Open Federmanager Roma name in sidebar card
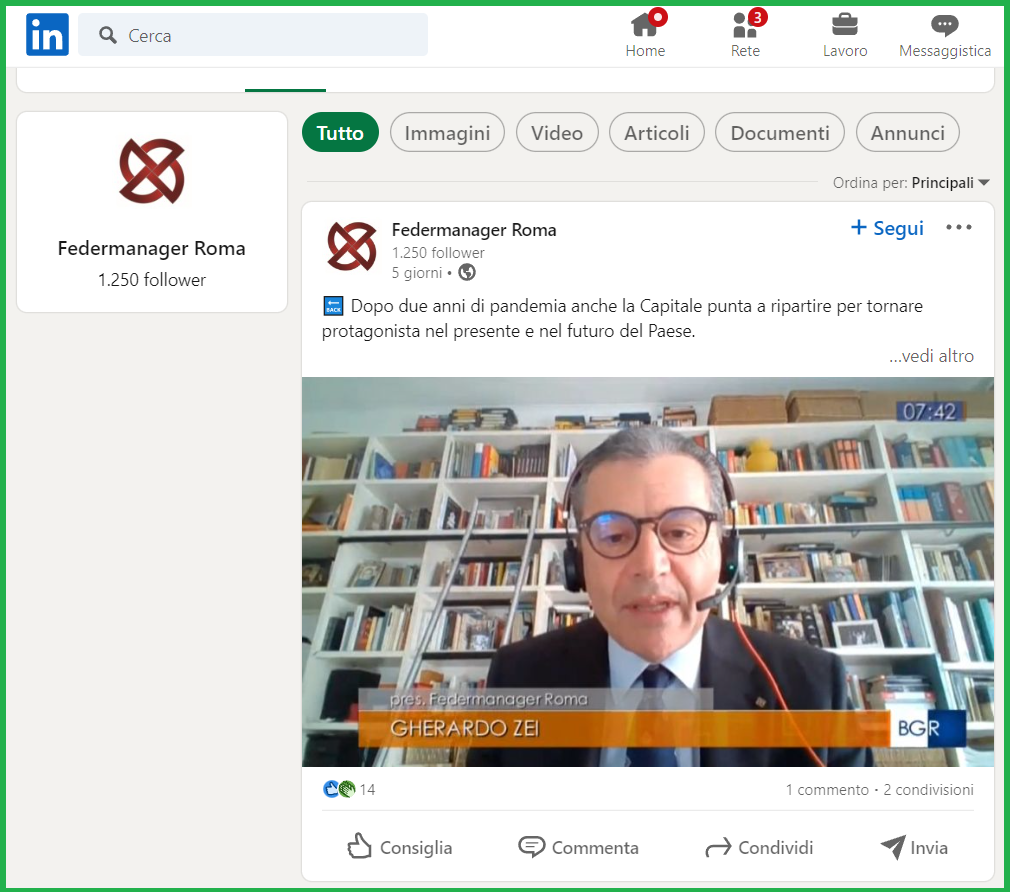 [151, 249]
